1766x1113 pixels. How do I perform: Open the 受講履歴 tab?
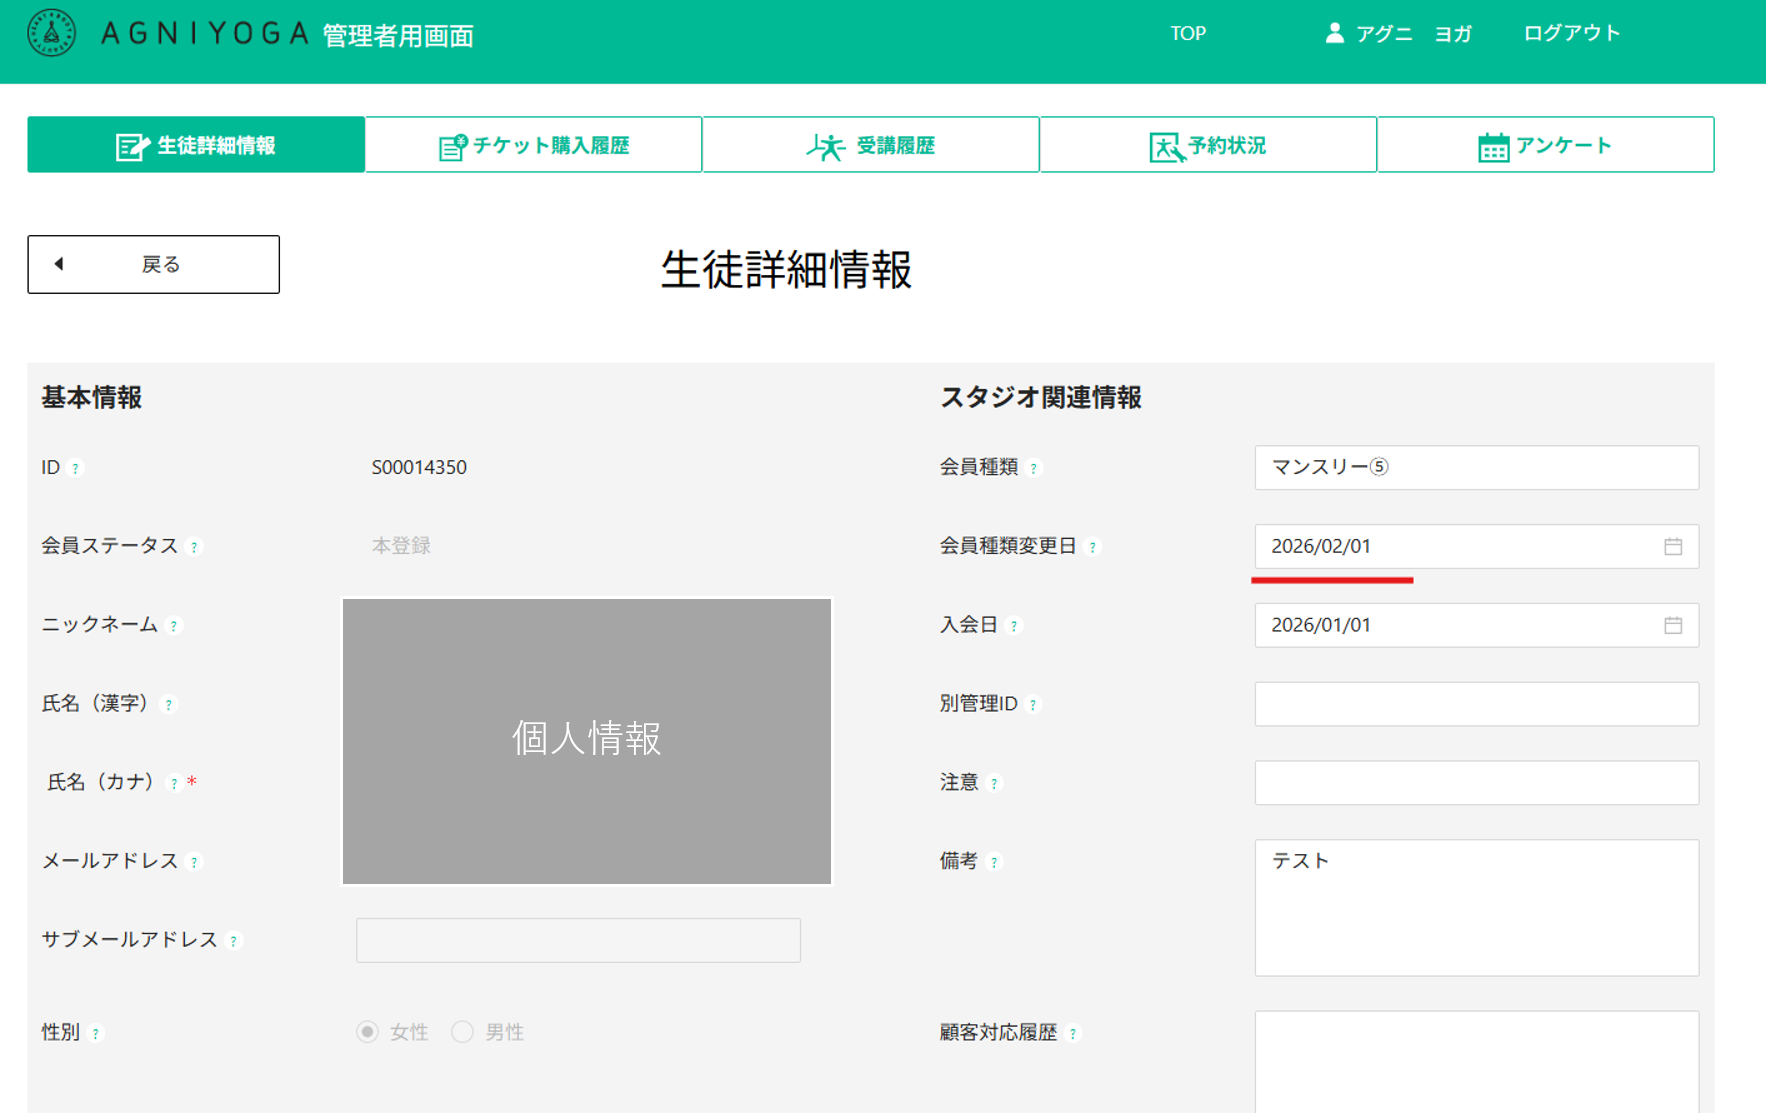click(x=871, y=145)
